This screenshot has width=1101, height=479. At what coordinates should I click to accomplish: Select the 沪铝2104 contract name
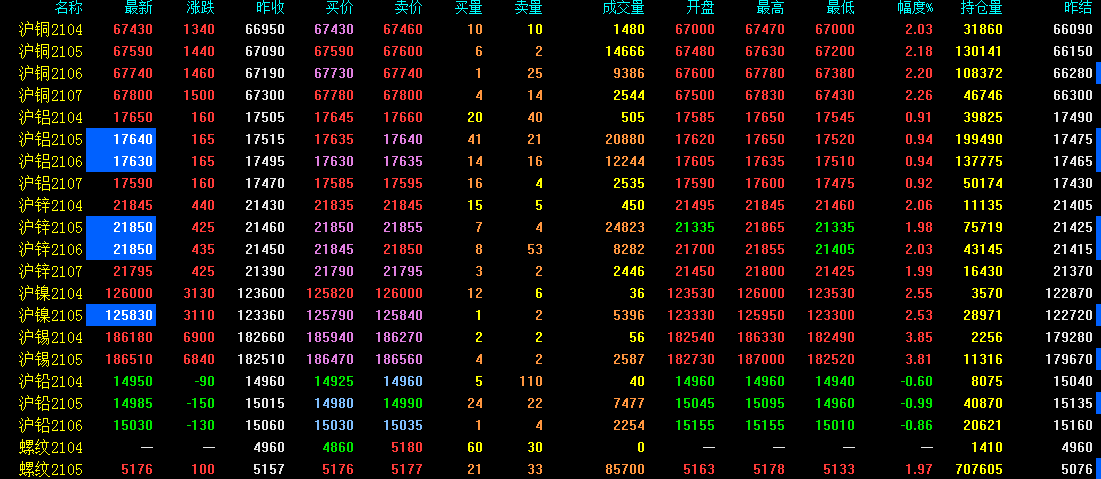click(51, 117)
